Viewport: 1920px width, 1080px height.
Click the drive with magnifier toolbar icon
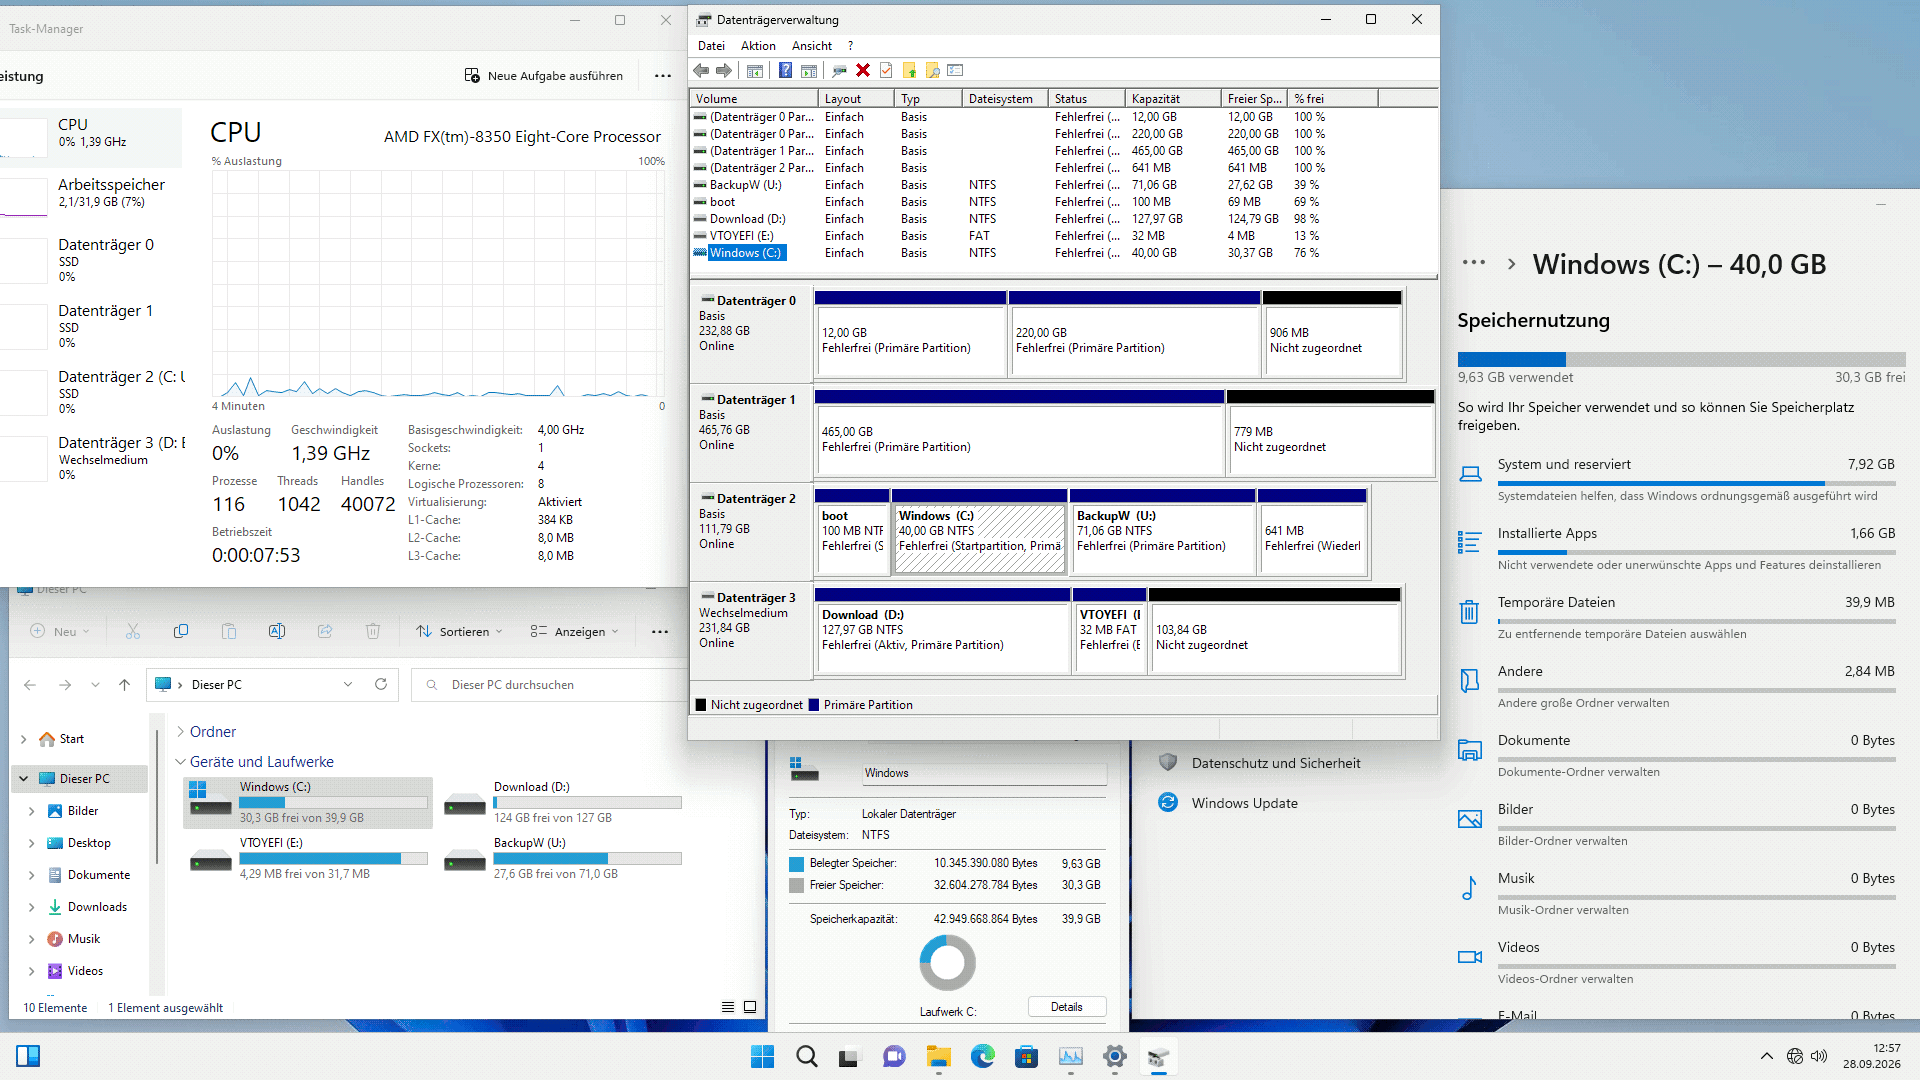[839, 71]
